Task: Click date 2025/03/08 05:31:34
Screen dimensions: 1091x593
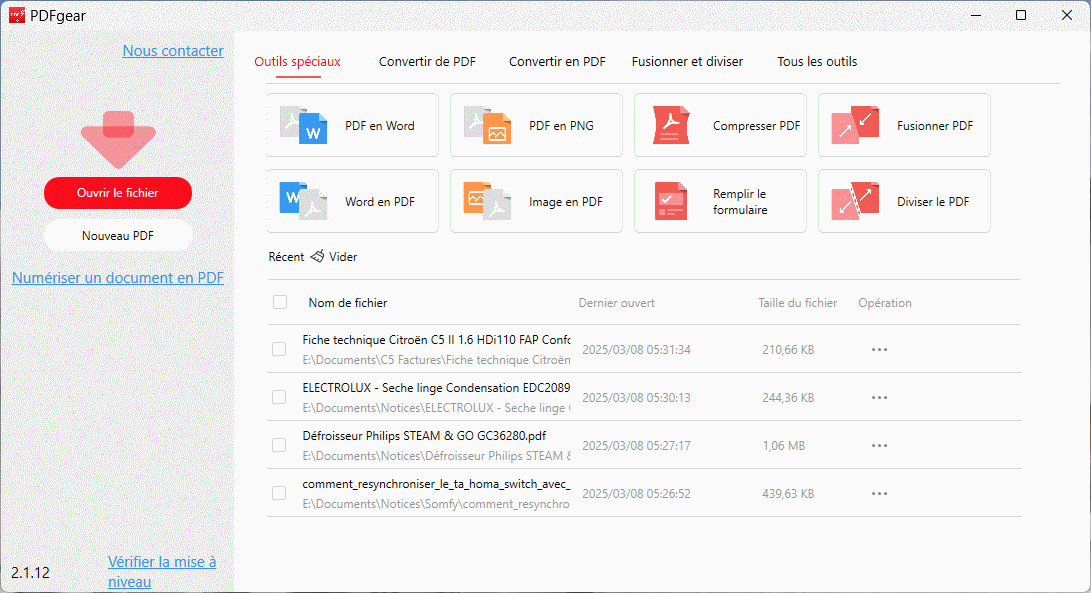Action: (x=636, y=349)
